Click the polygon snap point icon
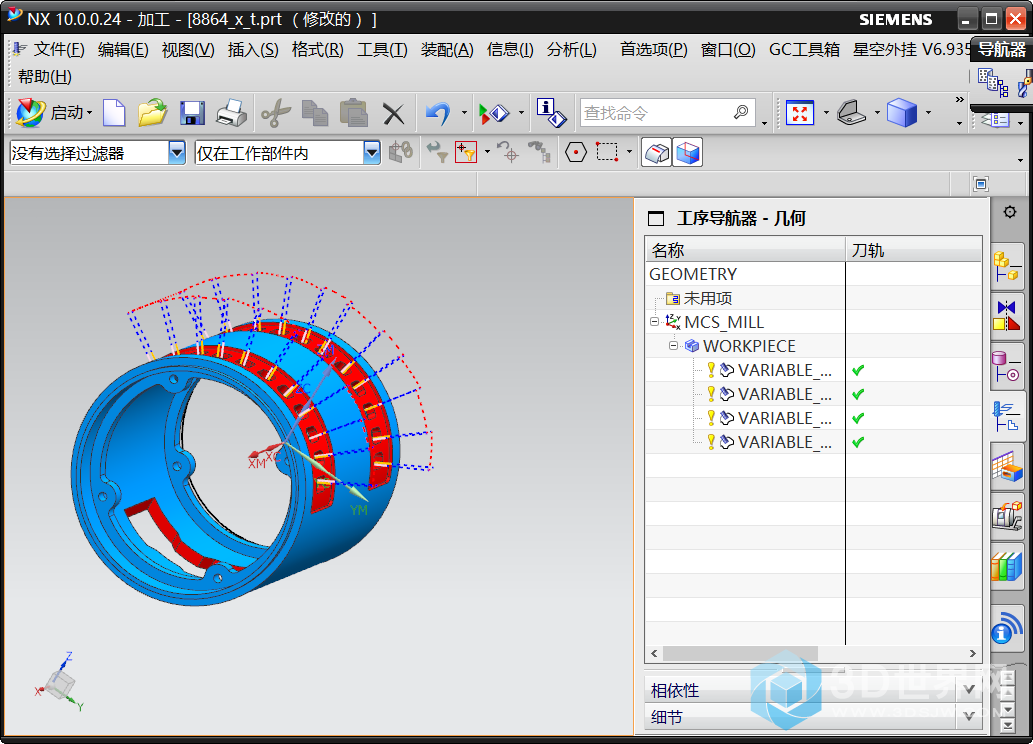The width and height of the screenshot is (1033, 744). (576, 153)
